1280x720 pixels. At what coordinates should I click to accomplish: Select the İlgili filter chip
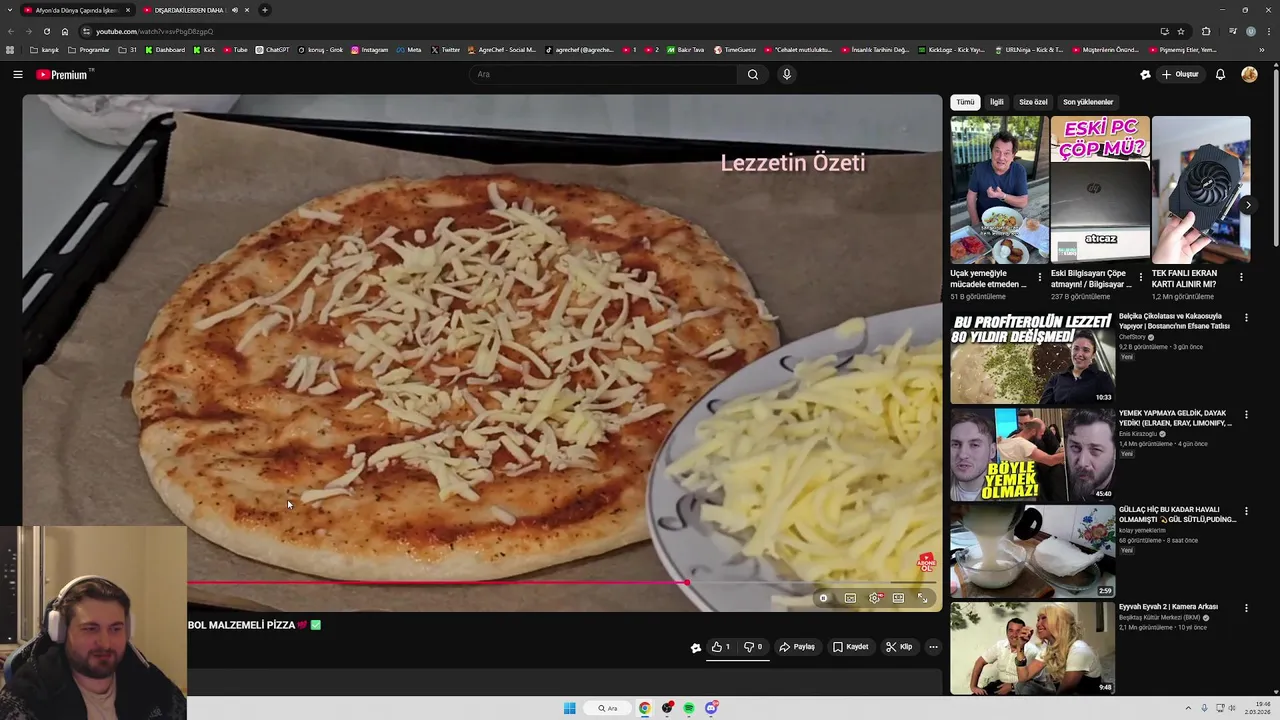point(997,102)
